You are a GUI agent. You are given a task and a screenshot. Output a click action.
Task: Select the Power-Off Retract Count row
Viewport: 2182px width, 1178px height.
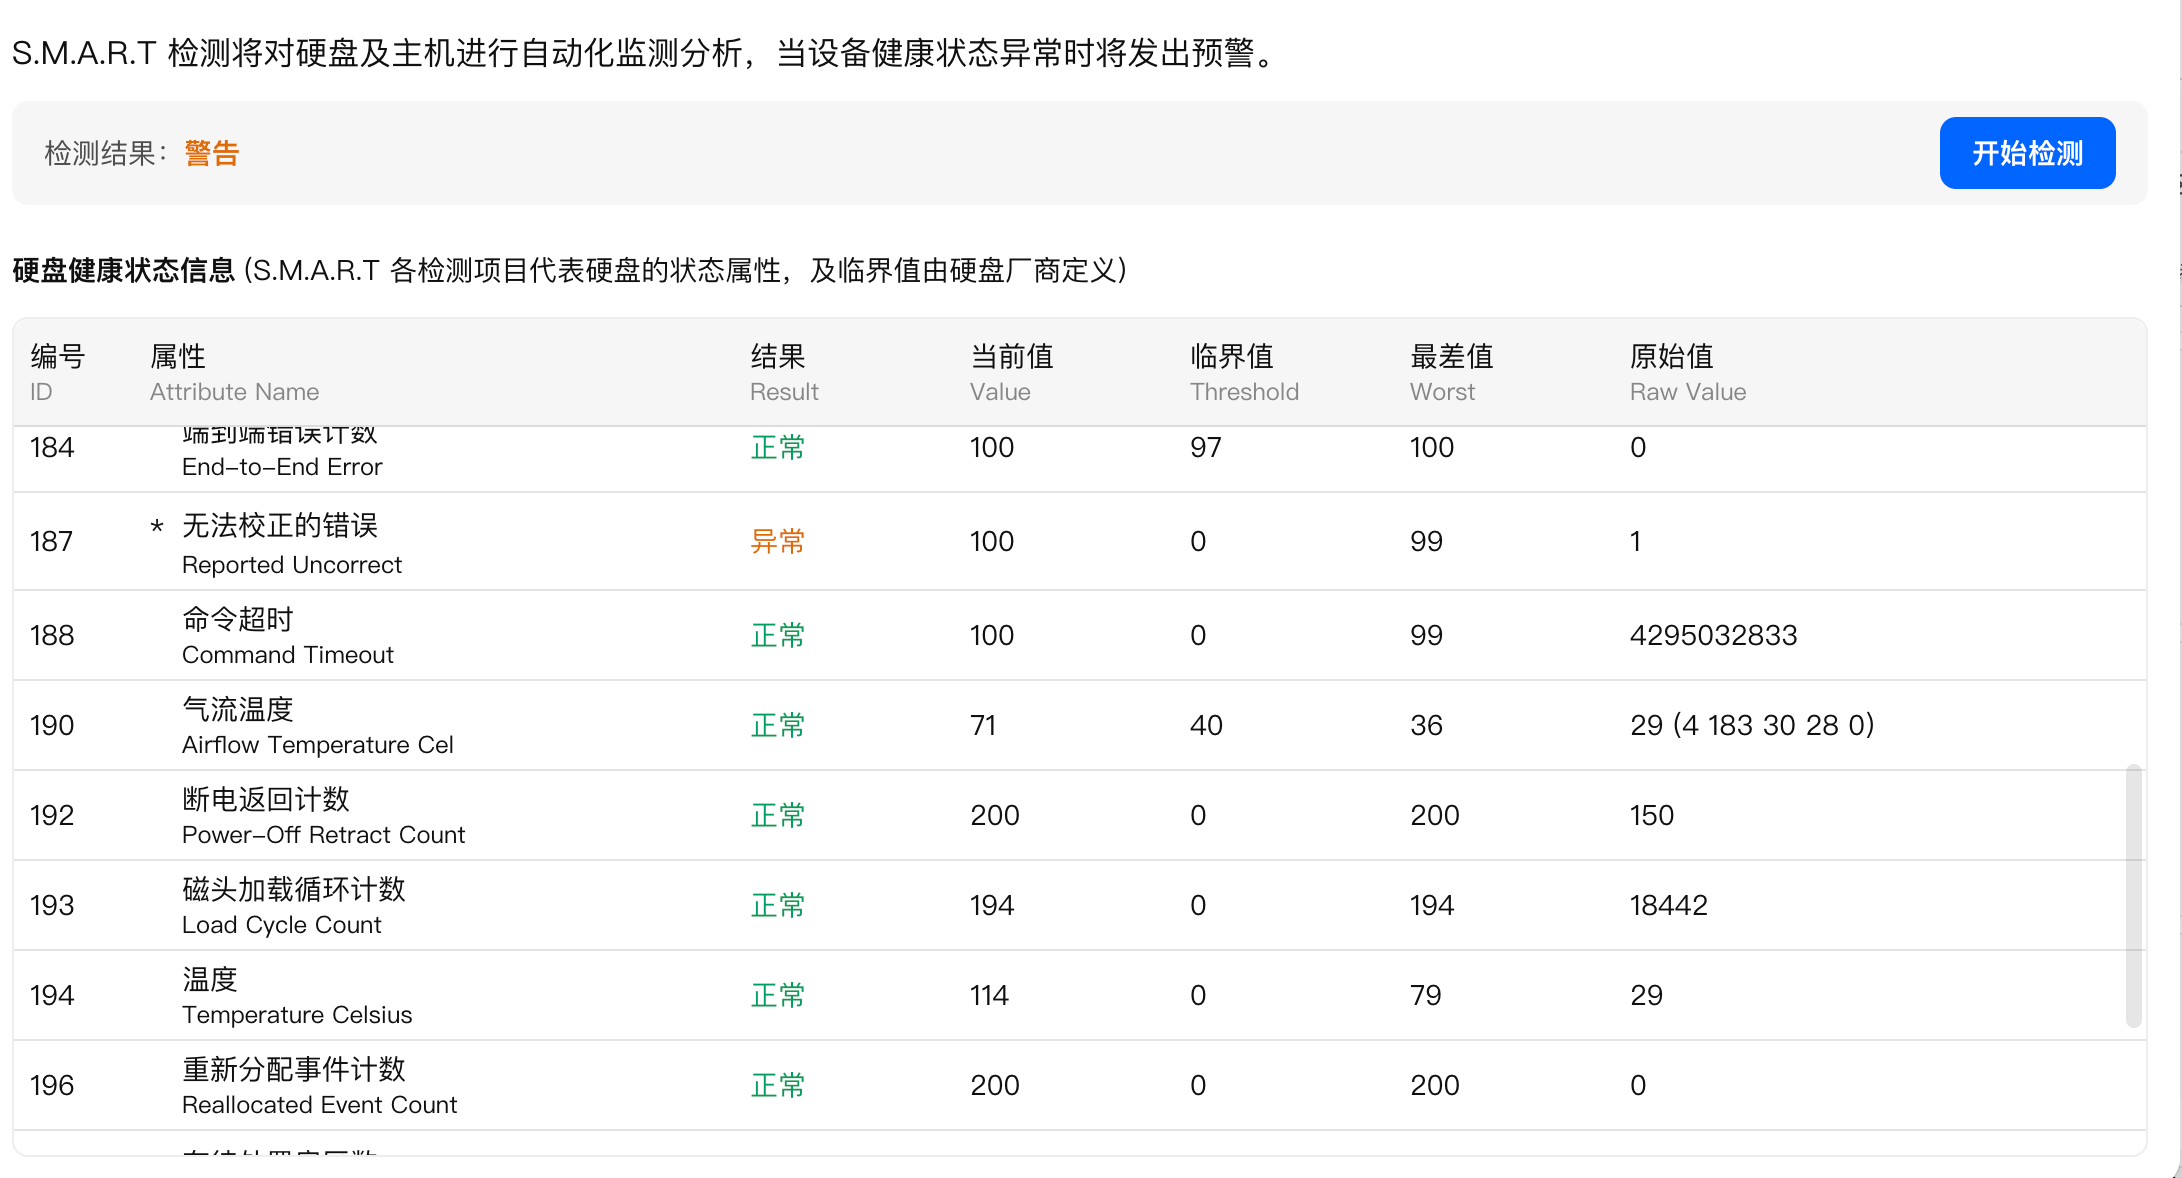click(600, 814)
